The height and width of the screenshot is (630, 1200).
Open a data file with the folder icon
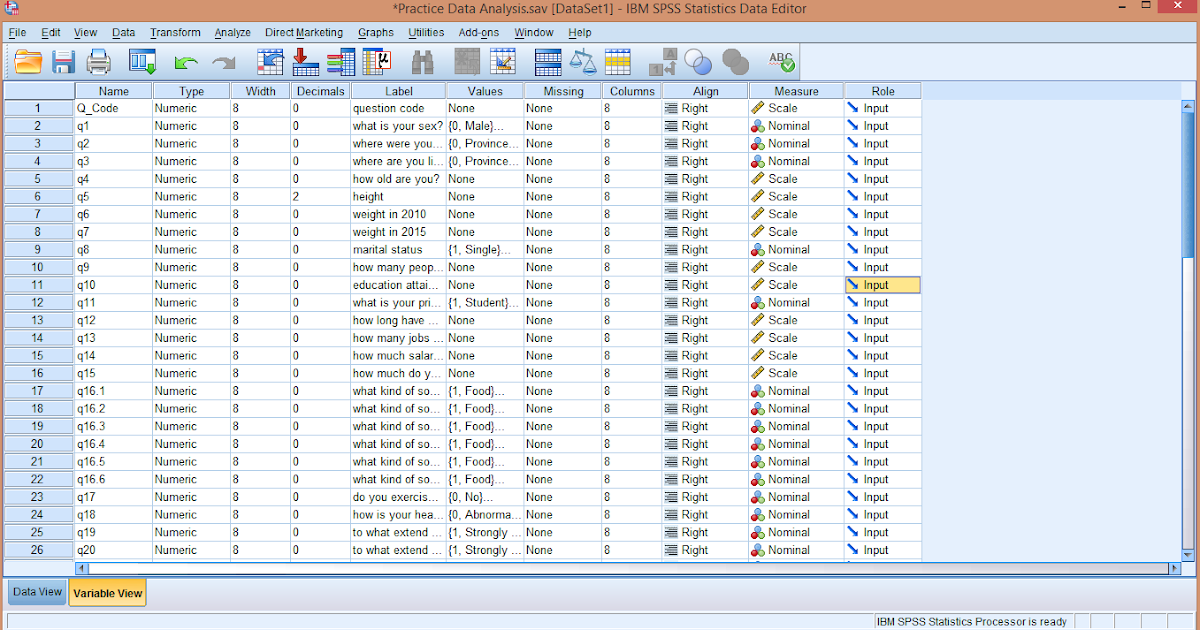pyautogui.click(x=28, y=61)
